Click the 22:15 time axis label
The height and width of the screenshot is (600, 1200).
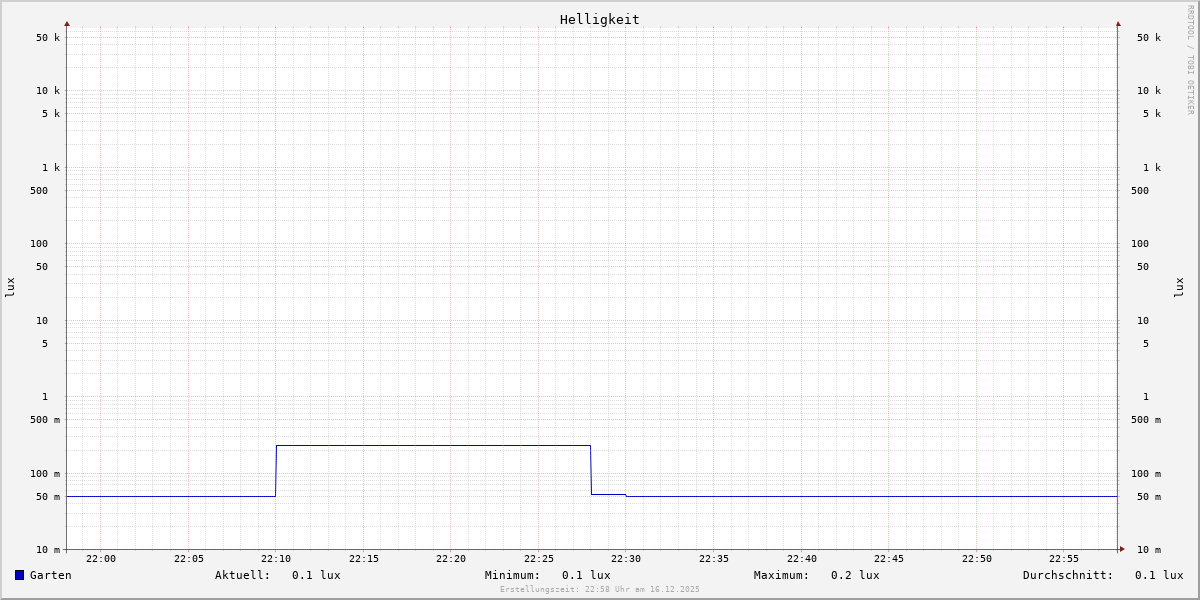(364, 559)
